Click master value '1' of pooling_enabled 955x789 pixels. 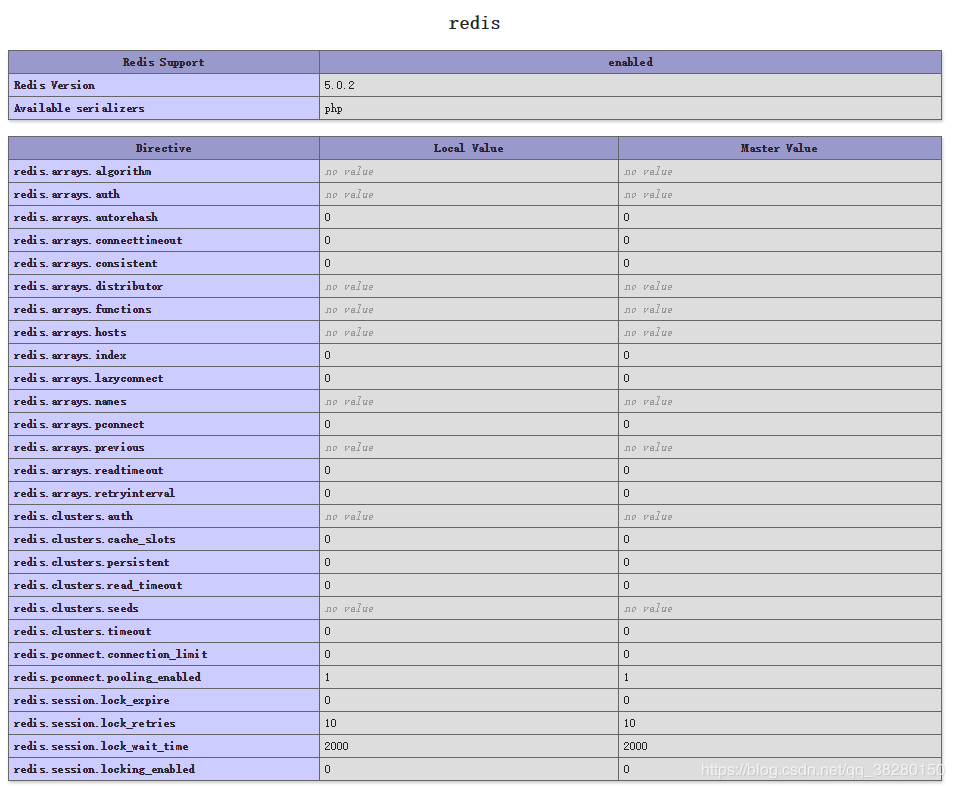coord(627,678)
